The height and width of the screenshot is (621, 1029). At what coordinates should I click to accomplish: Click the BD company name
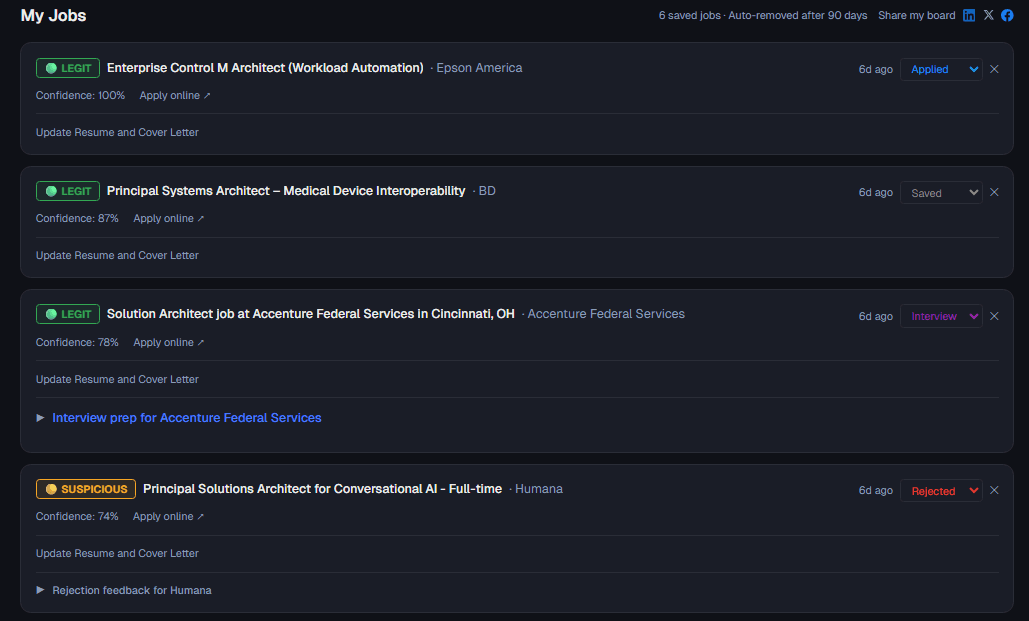(487, 191)
